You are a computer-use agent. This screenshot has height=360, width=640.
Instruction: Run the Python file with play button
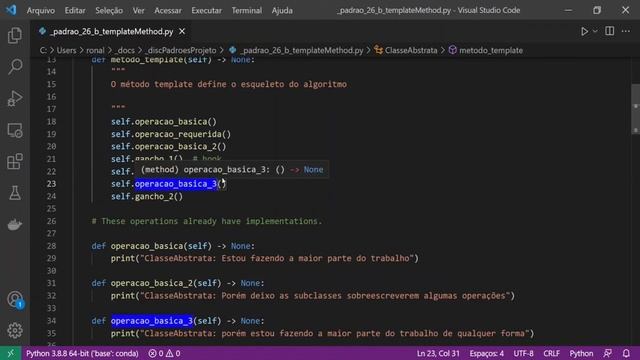pos(584,31)
